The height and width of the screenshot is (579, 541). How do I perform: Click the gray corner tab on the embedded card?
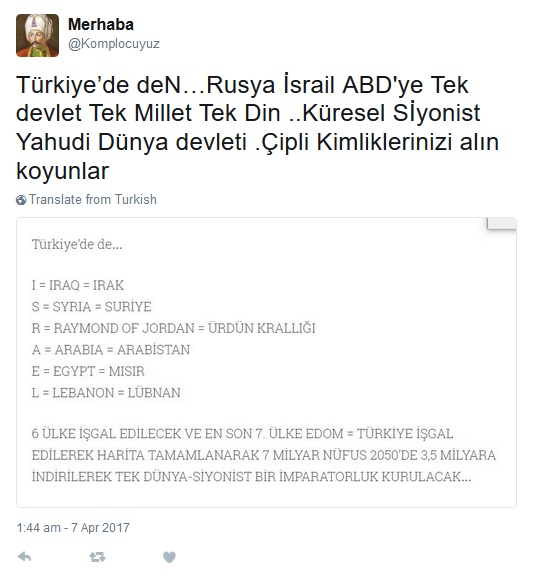pos(501,224)
